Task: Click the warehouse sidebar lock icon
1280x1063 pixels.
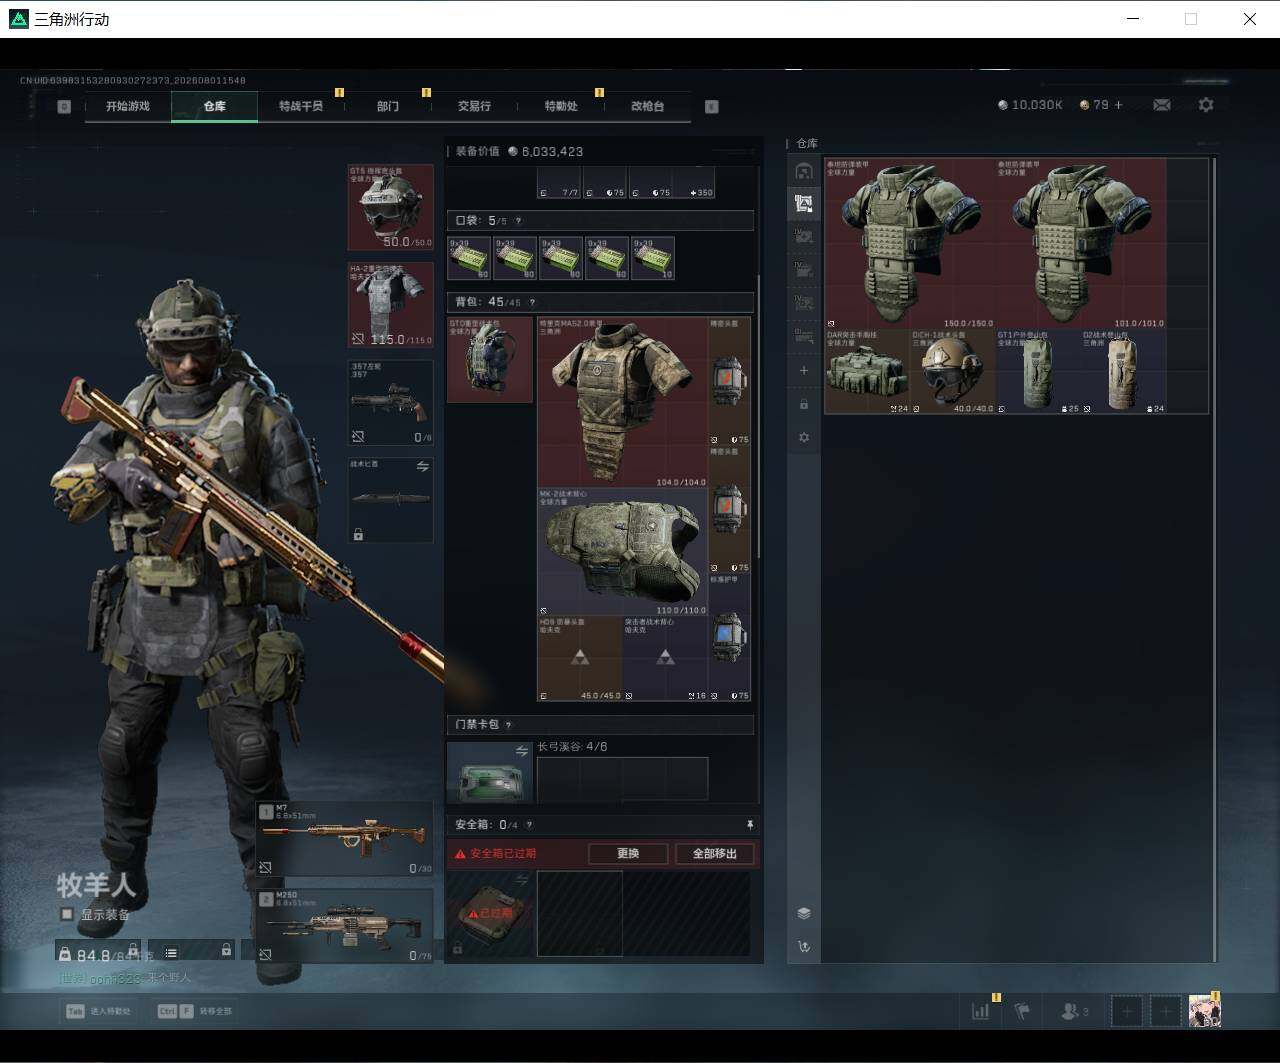Action: pyautogui.click(x=803, y=404)
